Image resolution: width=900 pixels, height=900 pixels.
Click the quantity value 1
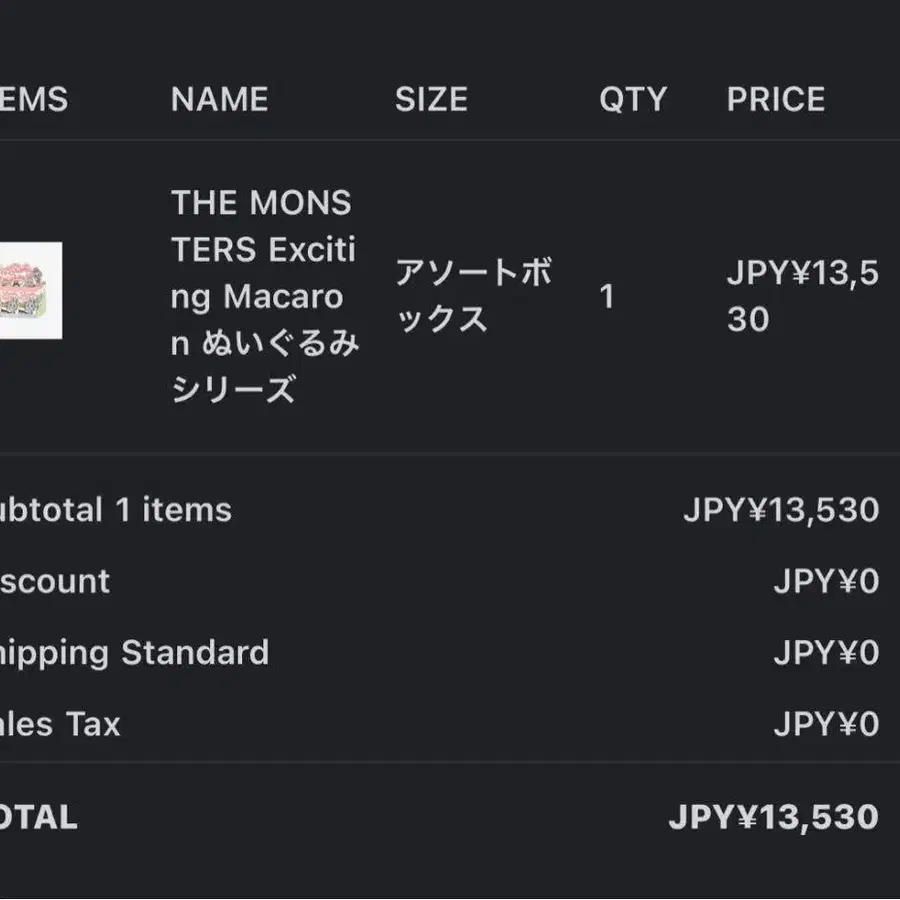(x=607, y=297)
